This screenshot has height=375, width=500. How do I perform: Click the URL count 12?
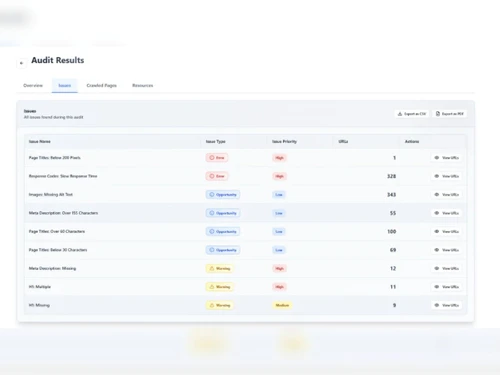point(393,268)
